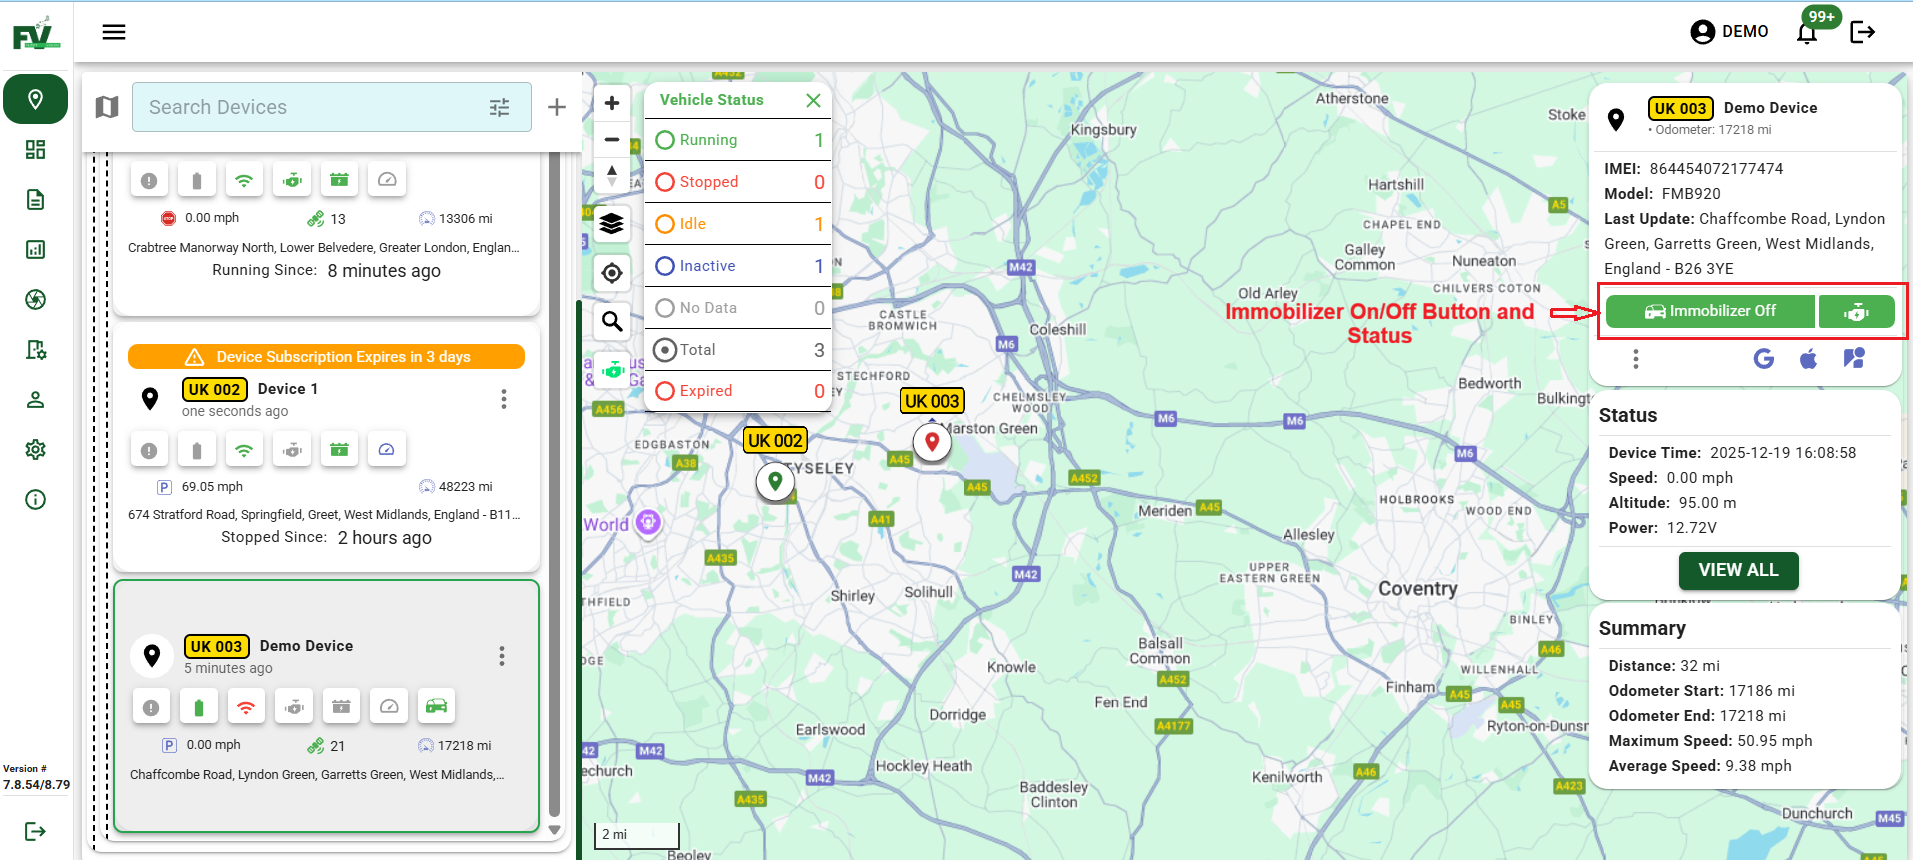Click map zoom in plus button

point(612,103)
